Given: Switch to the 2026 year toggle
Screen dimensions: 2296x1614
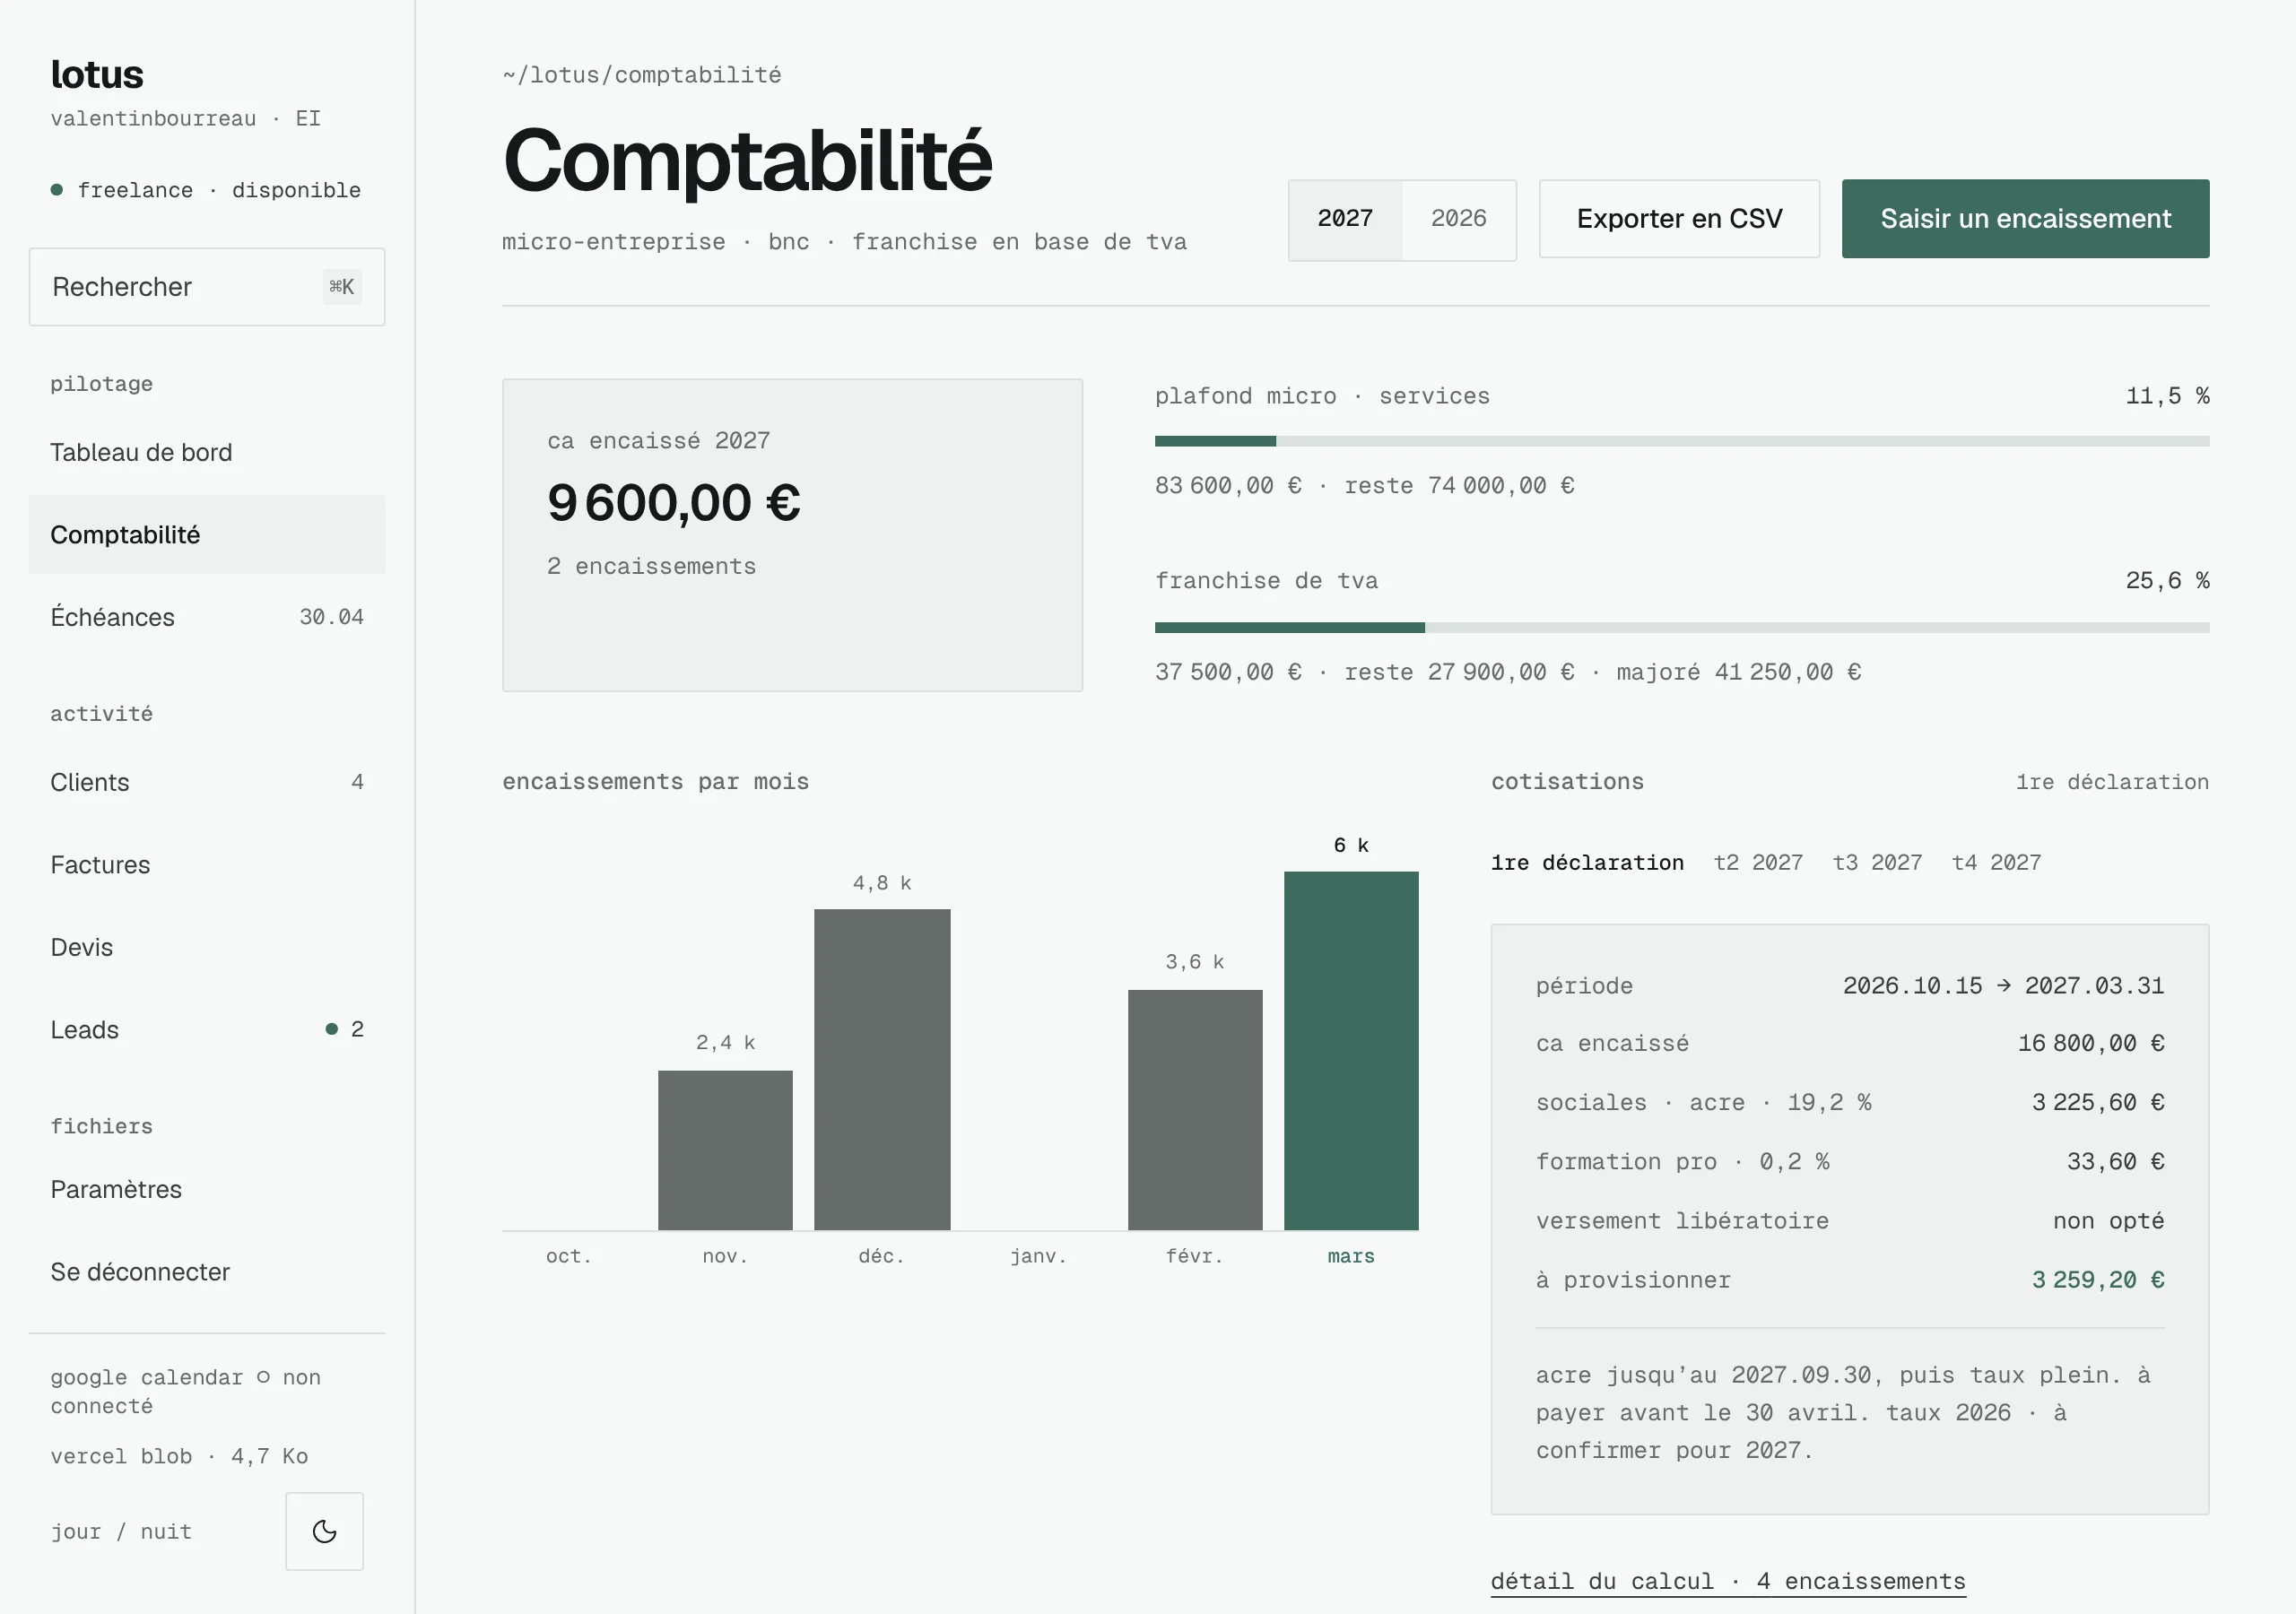Looking at the screenshot, I should pos(1458,219).
